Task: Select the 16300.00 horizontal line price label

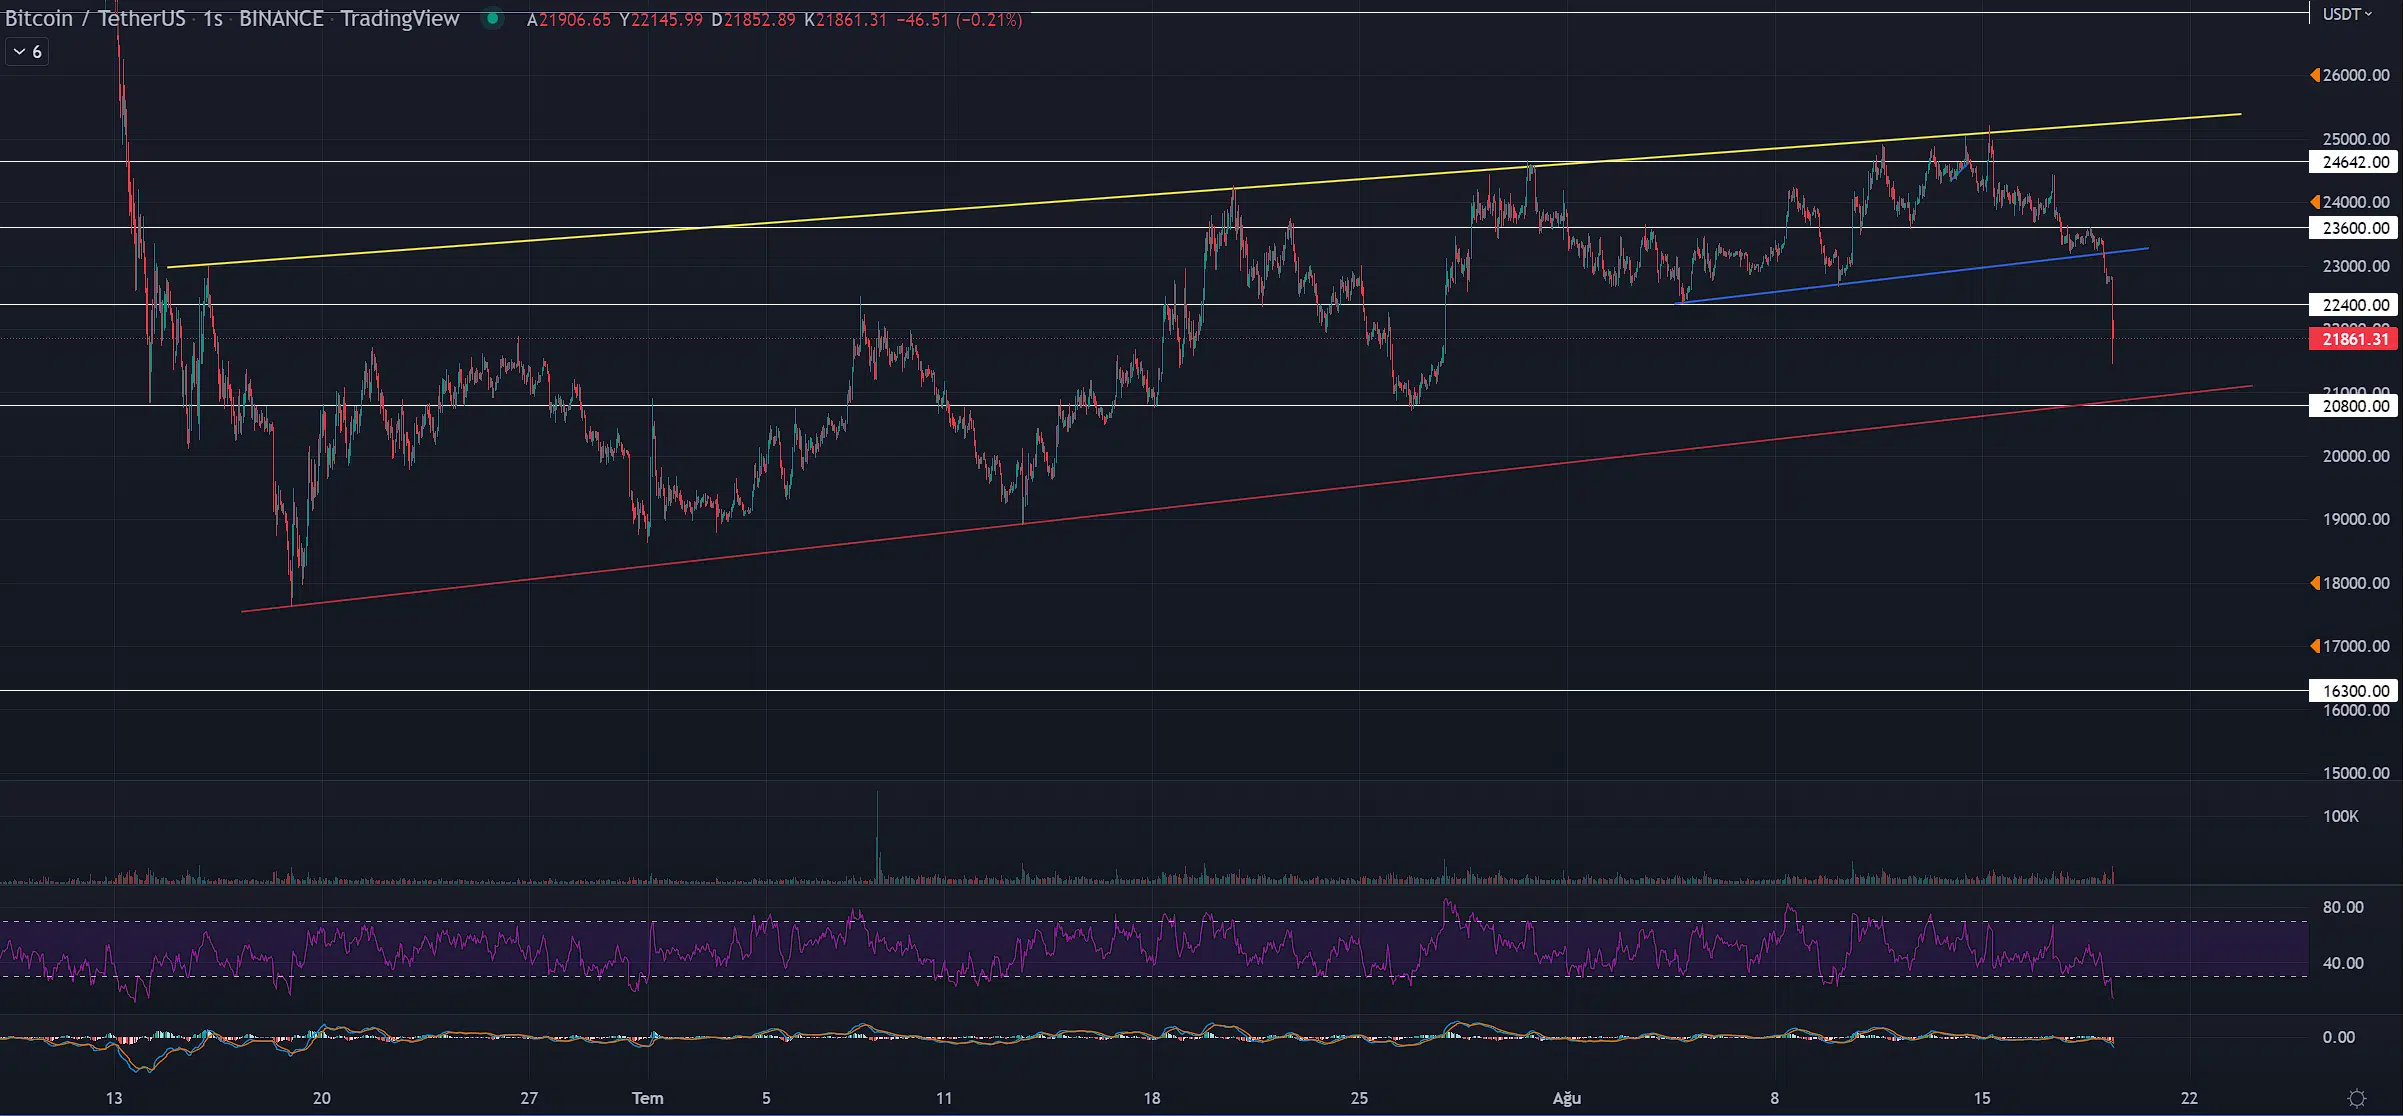Action: [x=2354, y=691]
